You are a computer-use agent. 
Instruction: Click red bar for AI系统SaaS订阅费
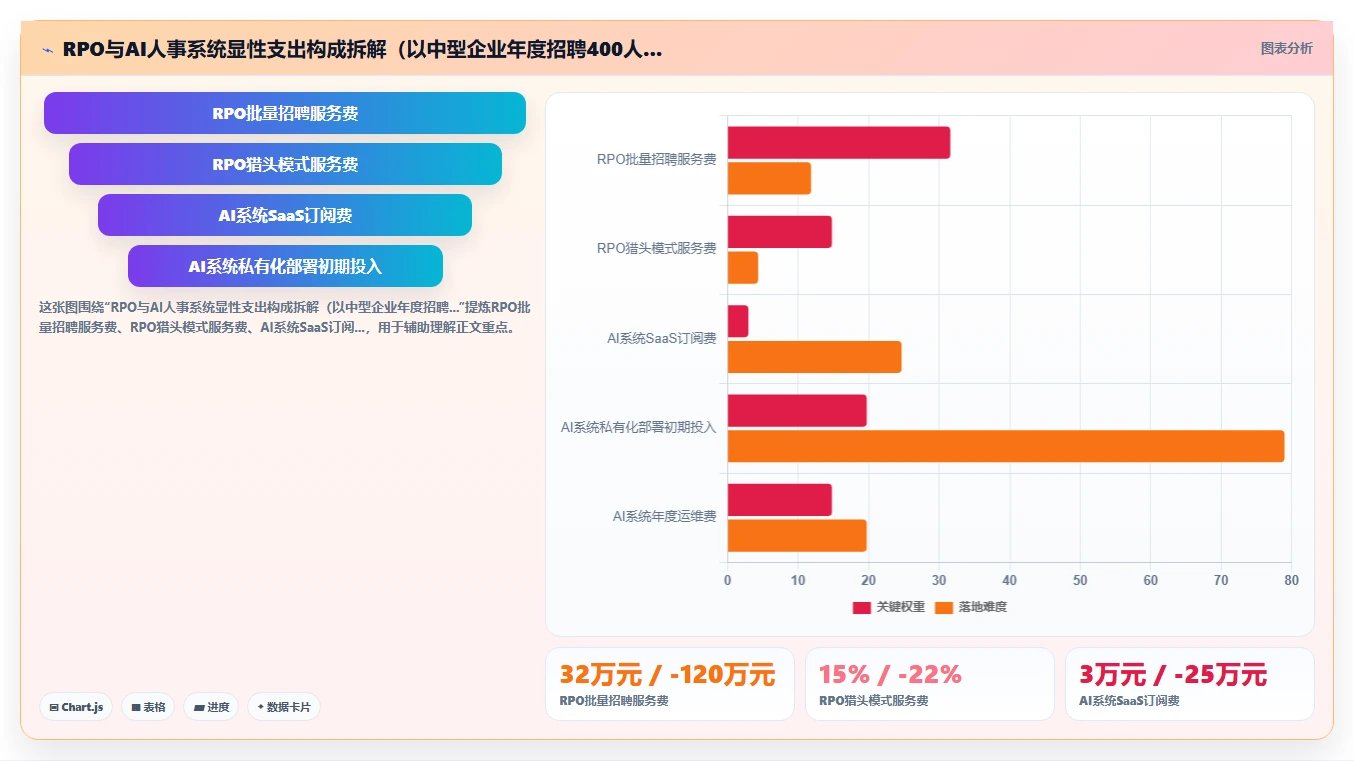(737, 321)
